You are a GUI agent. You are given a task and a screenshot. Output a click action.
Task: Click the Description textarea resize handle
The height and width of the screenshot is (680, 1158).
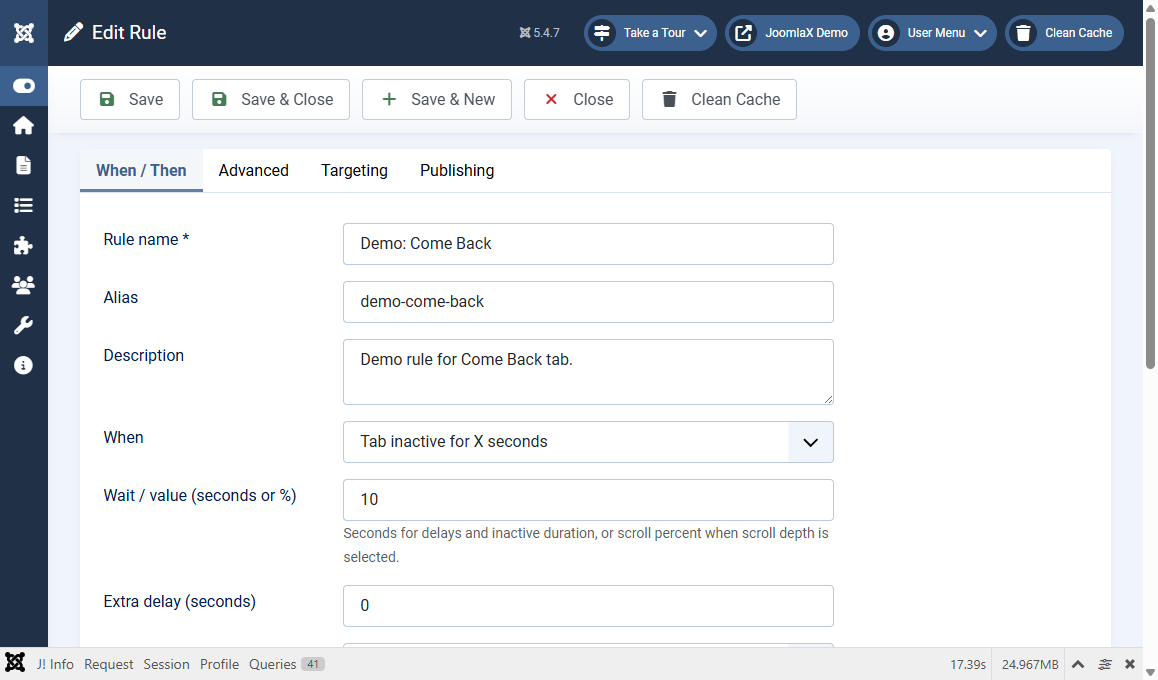828,399
